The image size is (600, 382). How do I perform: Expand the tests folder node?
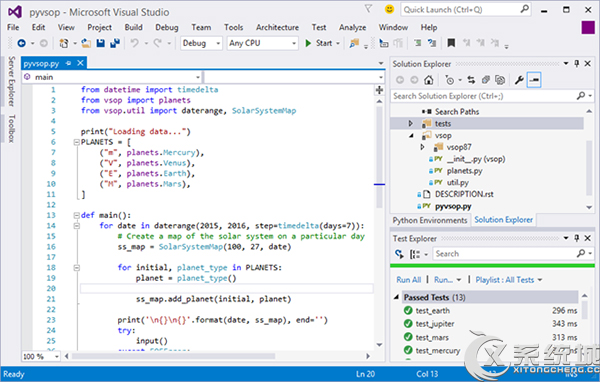[x=411, y=124]
